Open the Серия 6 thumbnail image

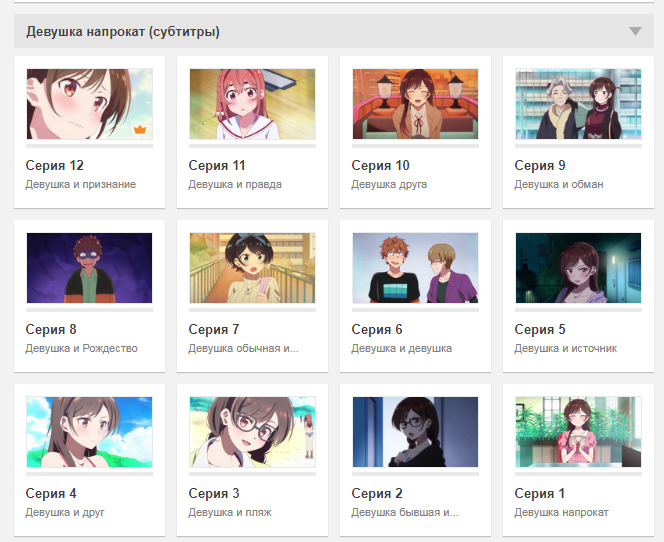pyautogui.click(x=415, y=268)
